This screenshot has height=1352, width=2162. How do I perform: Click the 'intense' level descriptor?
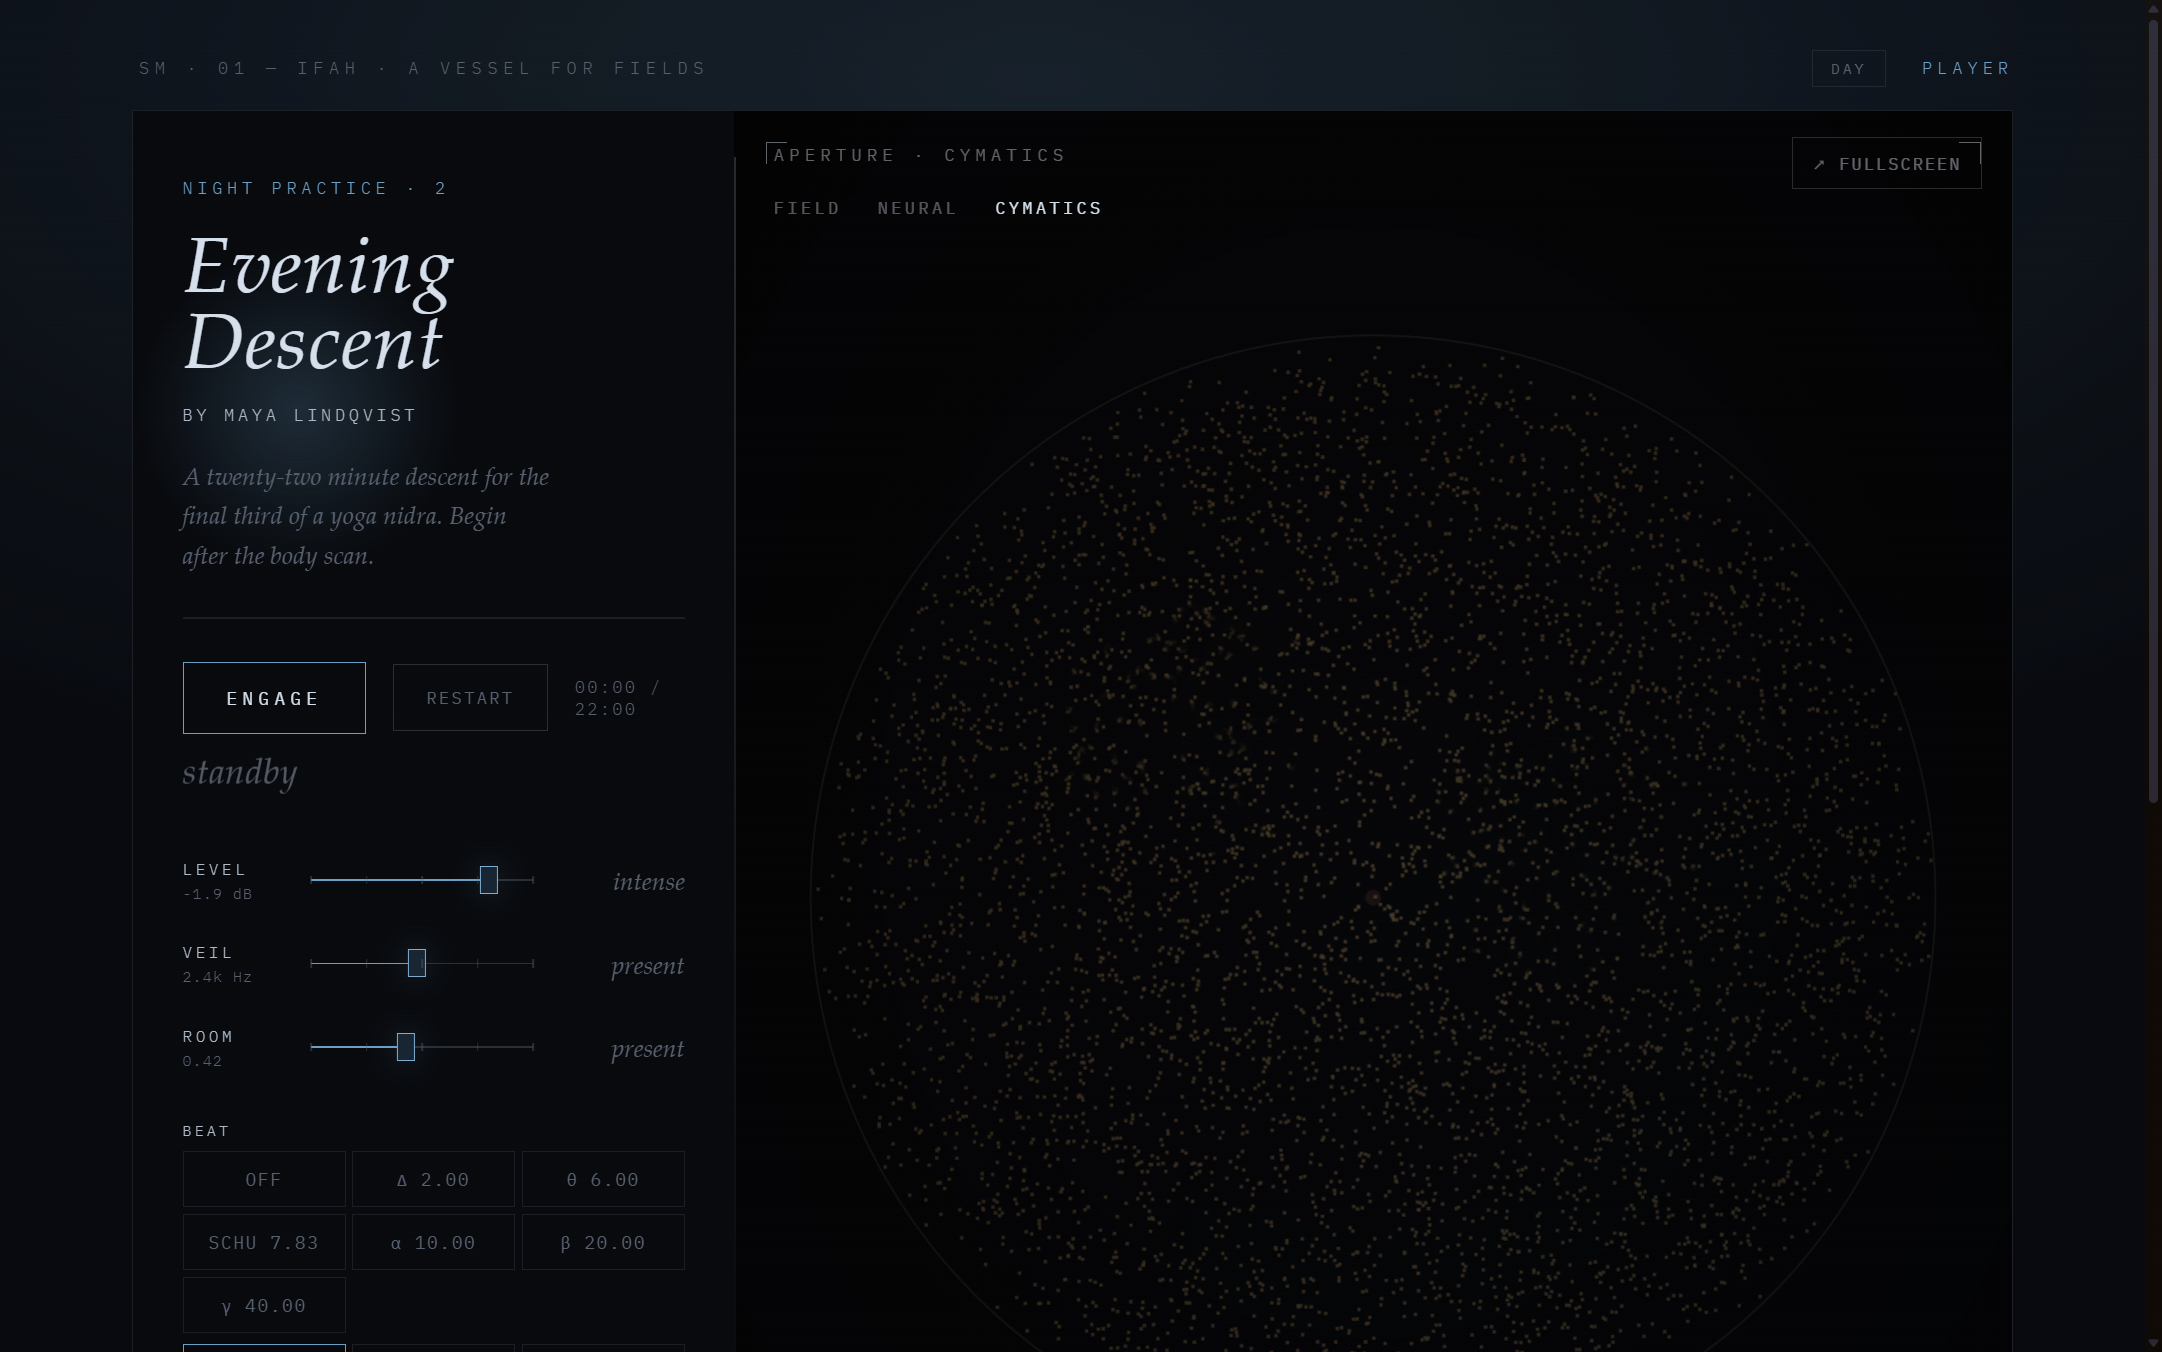(649, 882)
